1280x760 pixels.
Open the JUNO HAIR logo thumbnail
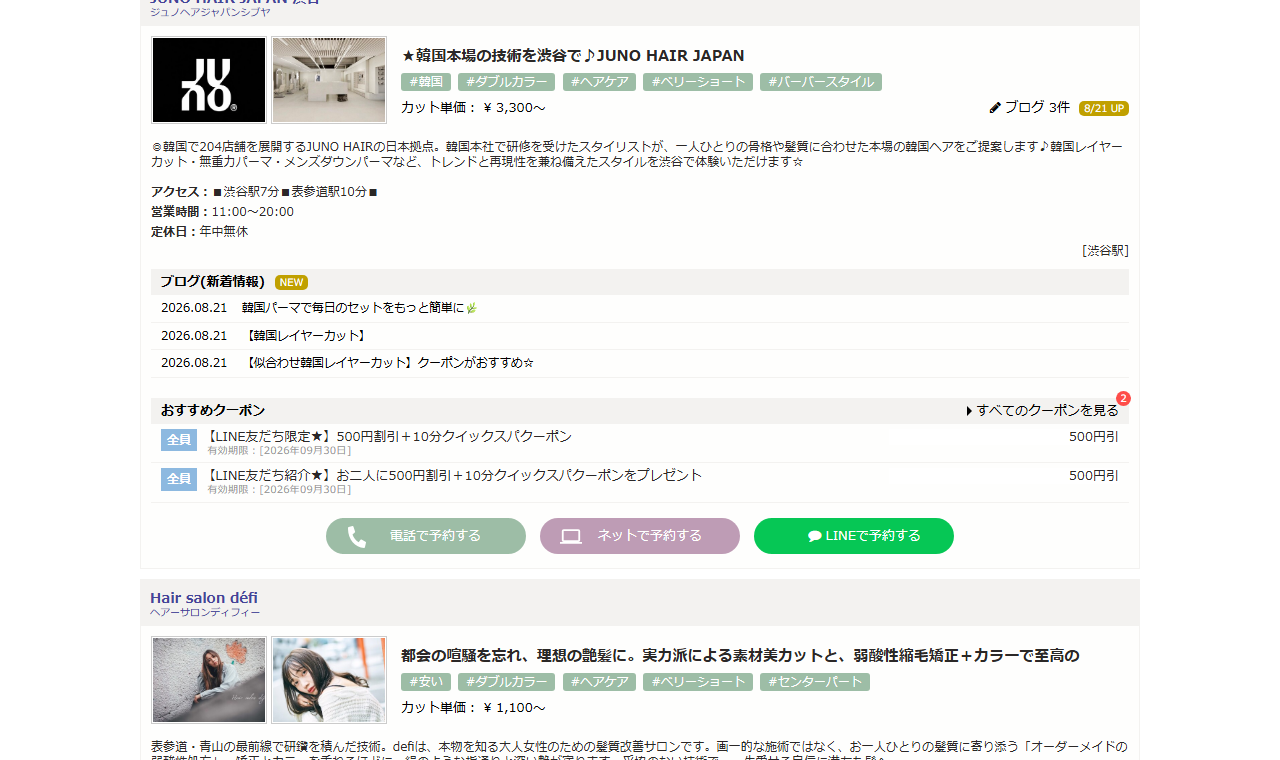(209, 80)
